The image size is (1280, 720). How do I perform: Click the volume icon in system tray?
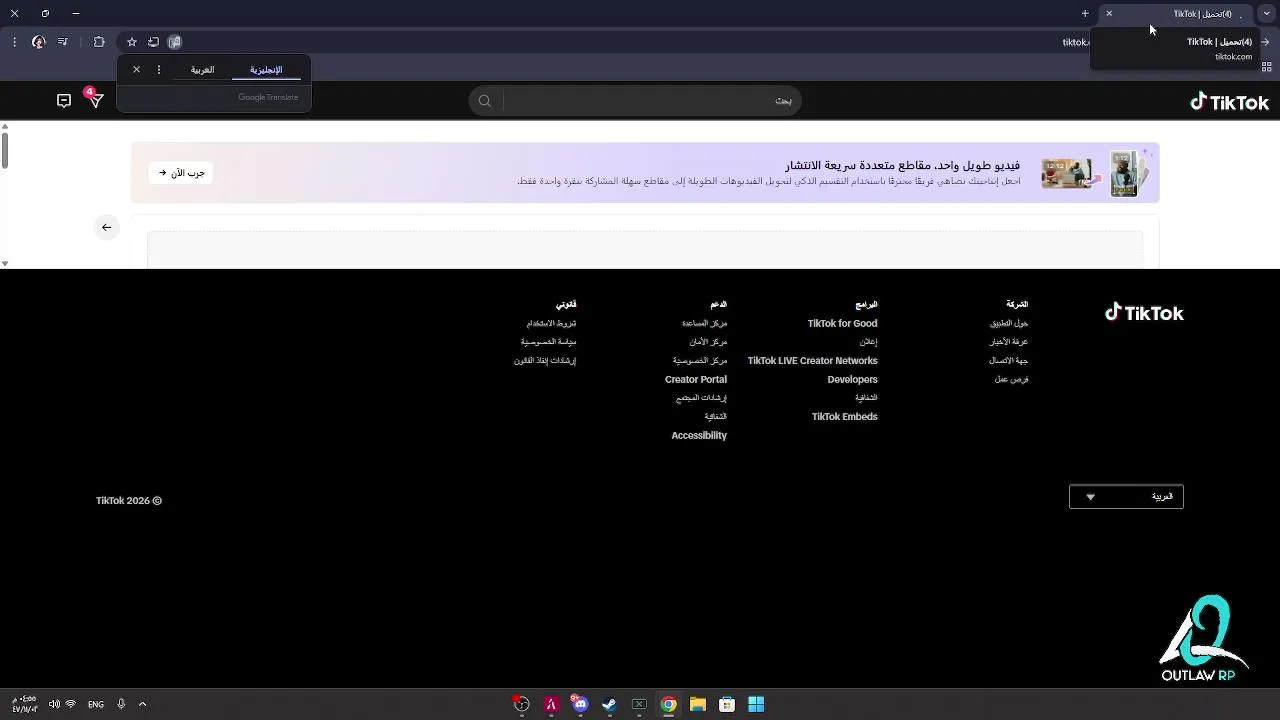pyautogui.click(x=54, y=704)
